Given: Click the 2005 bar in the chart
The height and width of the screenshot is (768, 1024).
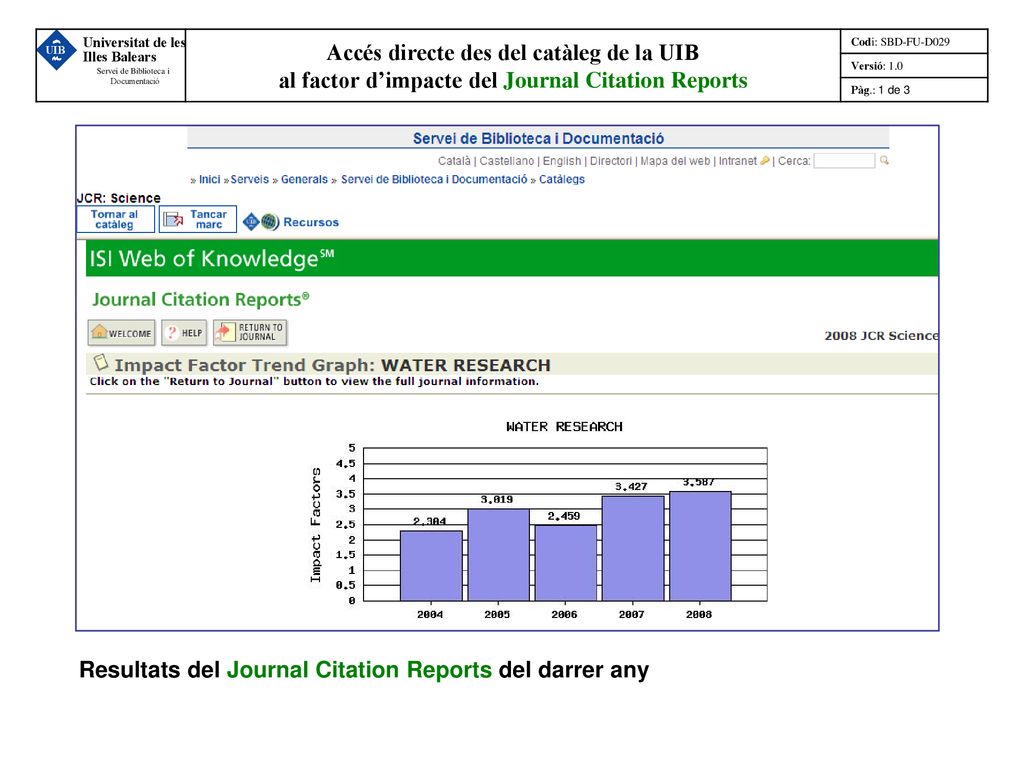Looking at the screenshot, I should click(x=499, y=555).
